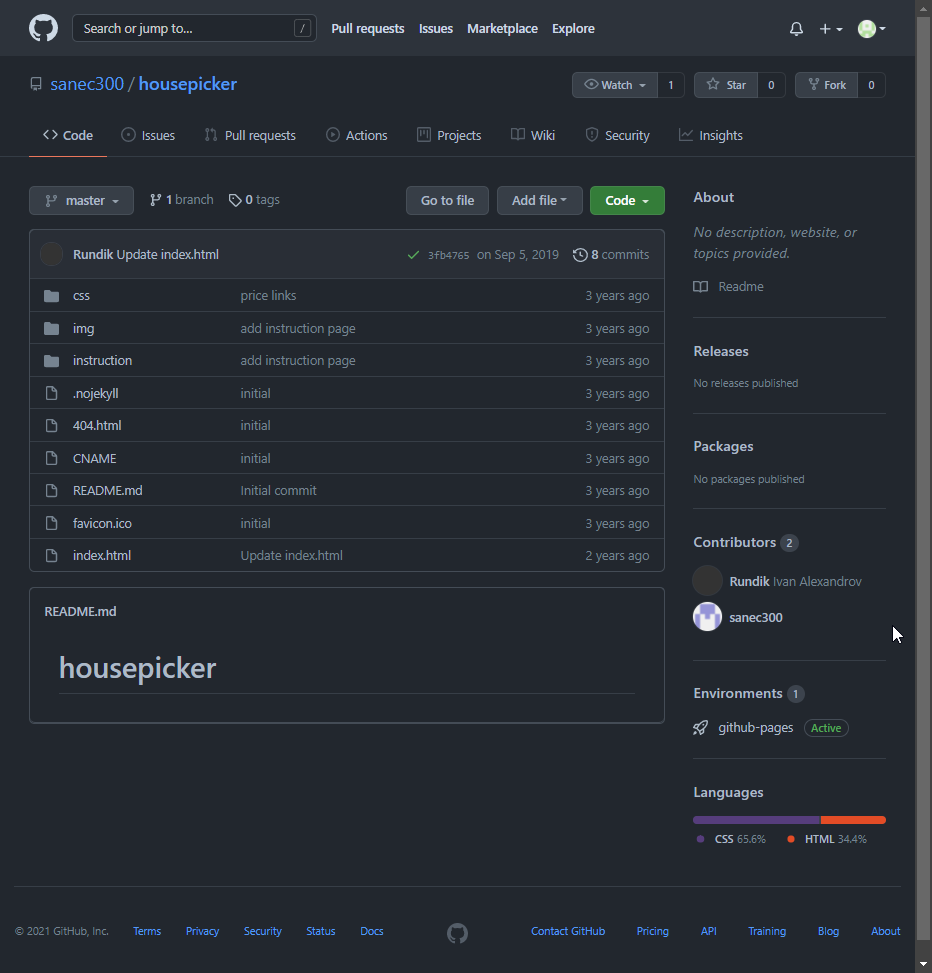
Task: Open the Watch dropdown button
Action: (x=614, y=85)
